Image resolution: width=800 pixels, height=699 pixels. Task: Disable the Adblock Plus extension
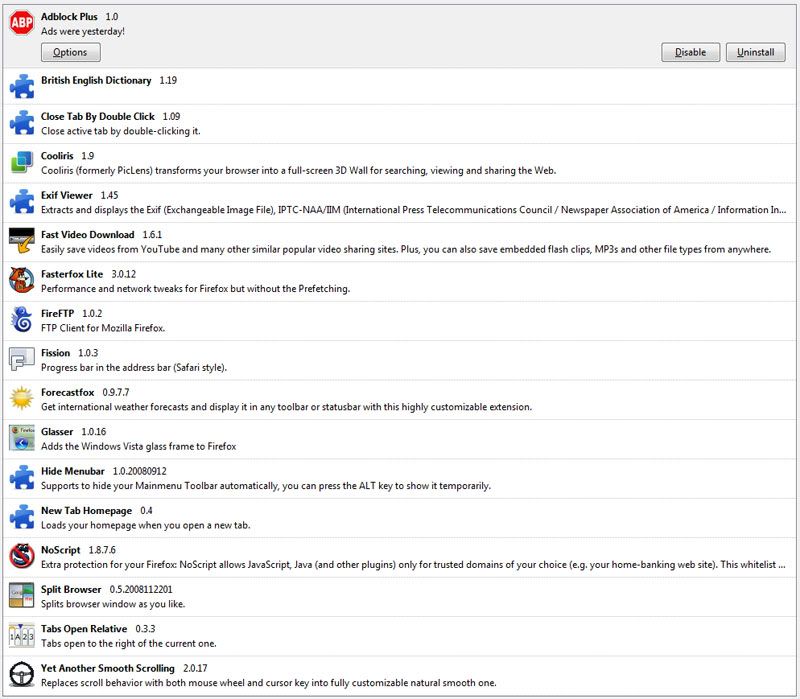pos(690,53)
